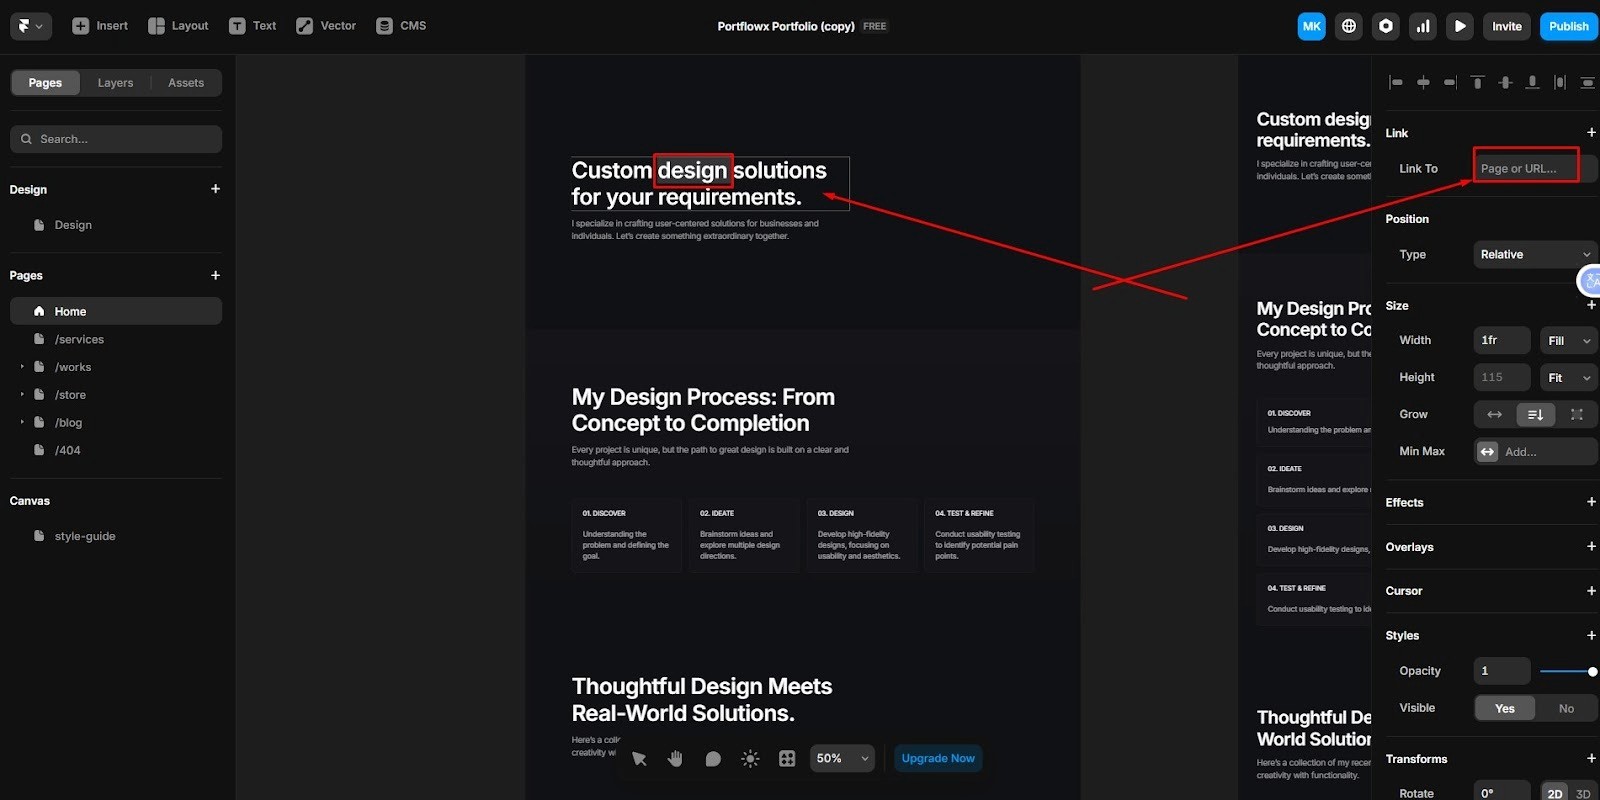Set Grow to vertical stack option
1600x800 pixels.
(x=1536, y=415)
